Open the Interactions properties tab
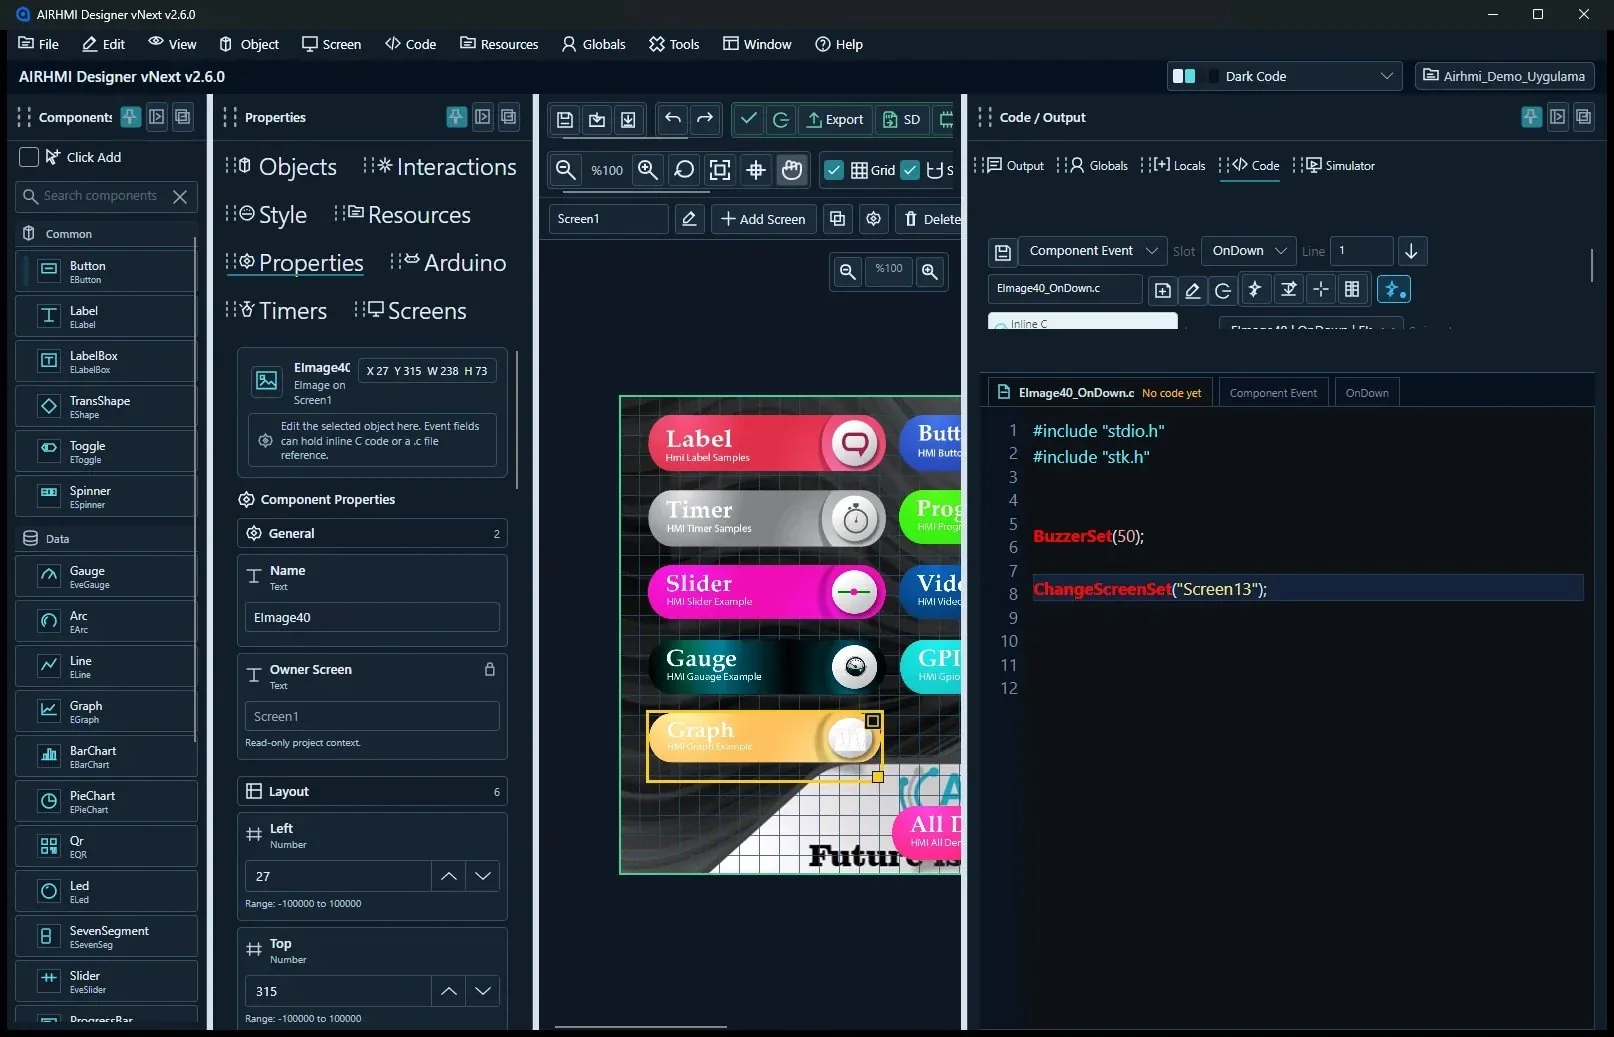 pyautogui.click(x=446, y=167)
